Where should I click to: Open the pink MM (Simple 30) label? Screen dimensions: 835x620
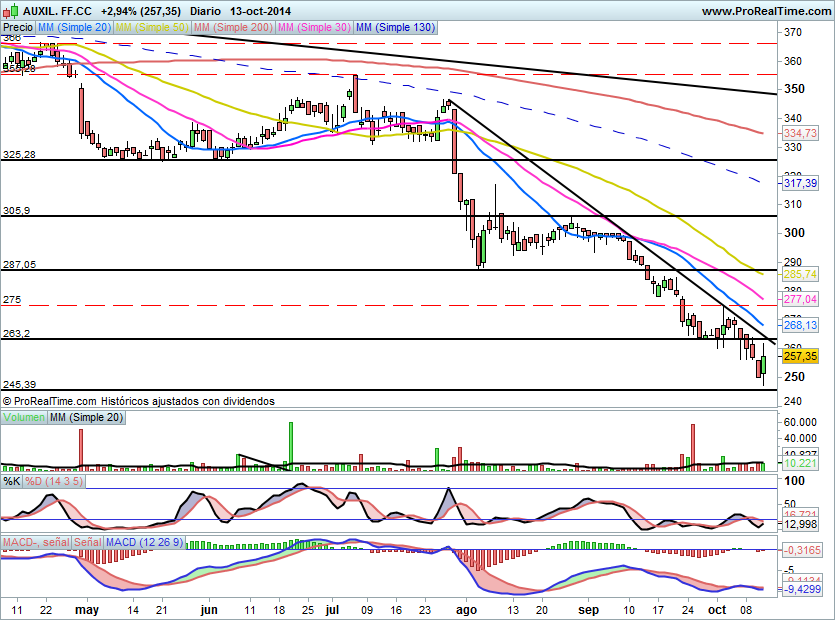point(312,28)
